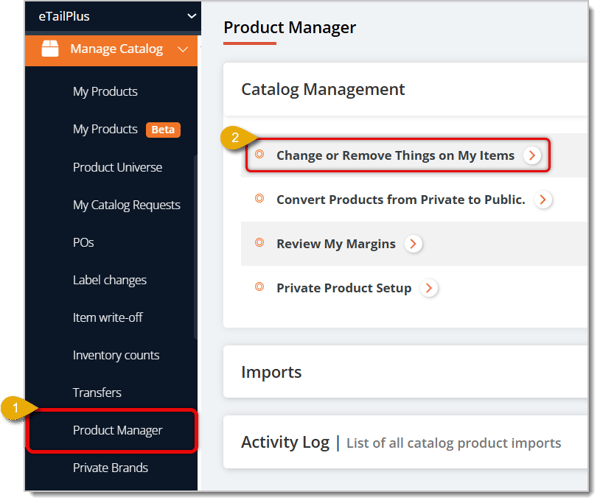Viewport: 600px width, 503px height.
Task: Open the first My Products menu item
Action: point(105,92)
